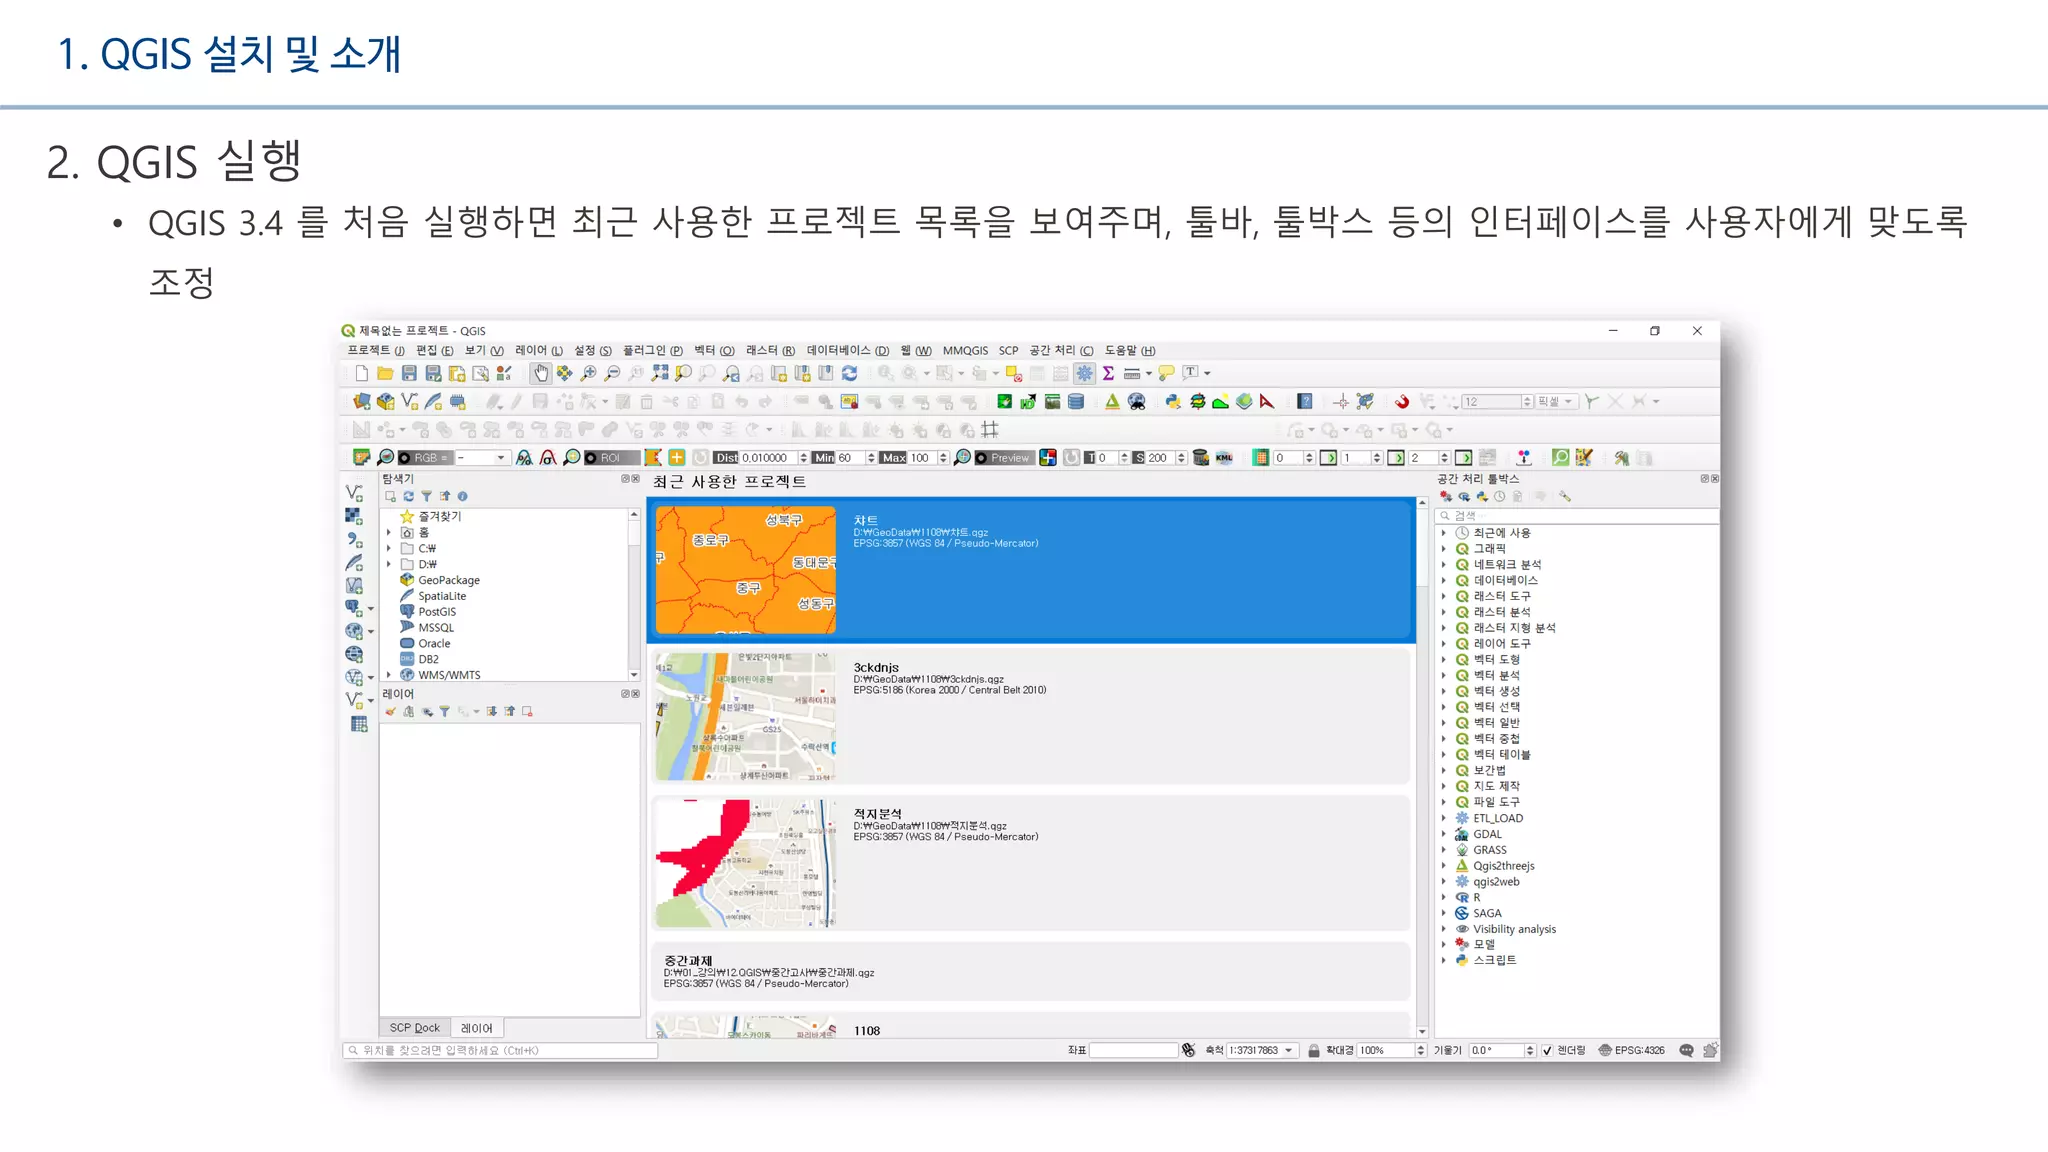Toggle the scale lock icon

1314,1051
